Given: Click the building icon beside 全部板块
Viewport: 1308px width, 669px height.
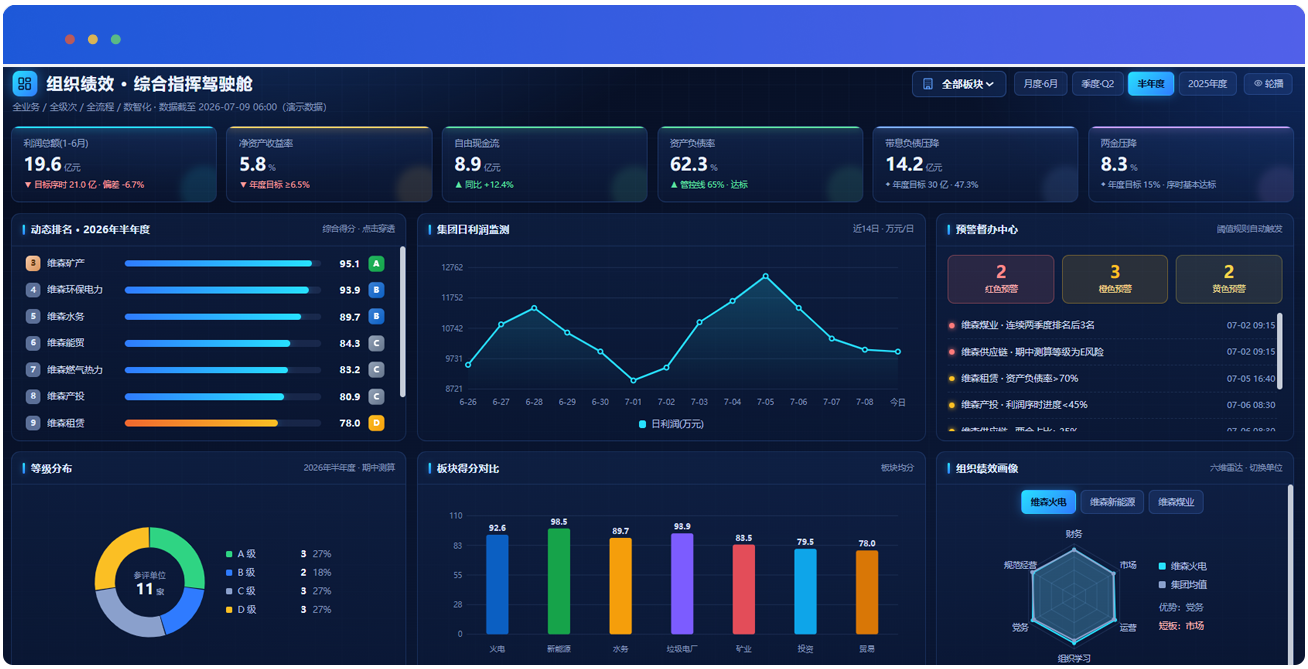Looking at the screenshot, I should [x=928, y=84].
